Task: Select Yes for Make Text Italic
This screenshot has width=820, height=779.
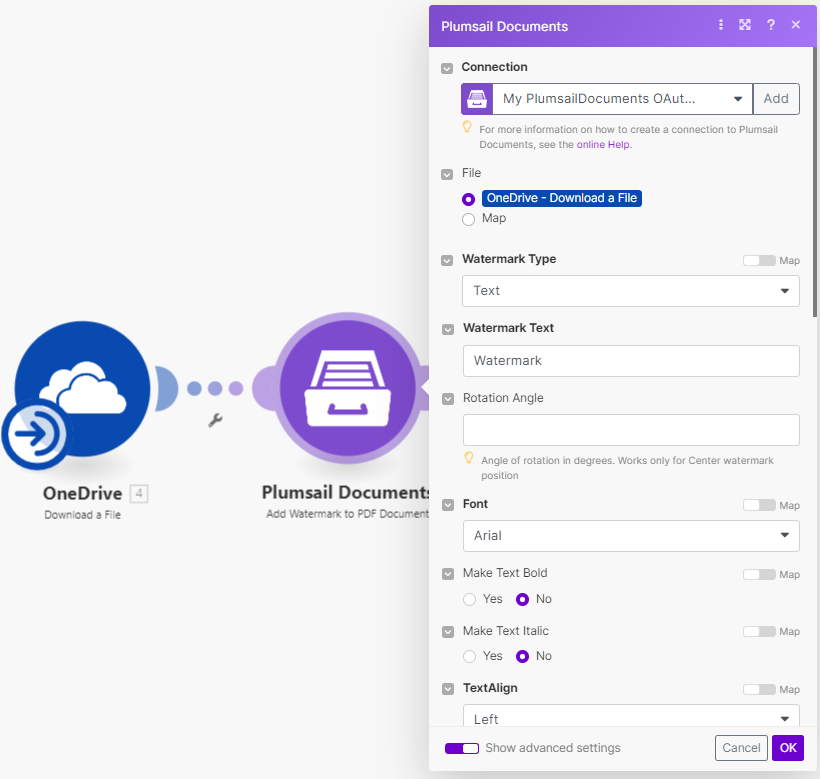Action: (470, 656)
